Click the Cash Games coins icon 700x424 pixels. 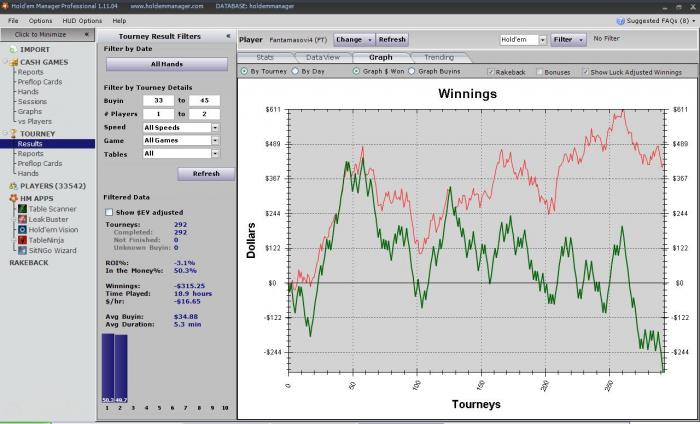pyautogui.click(x=13, y=62)
